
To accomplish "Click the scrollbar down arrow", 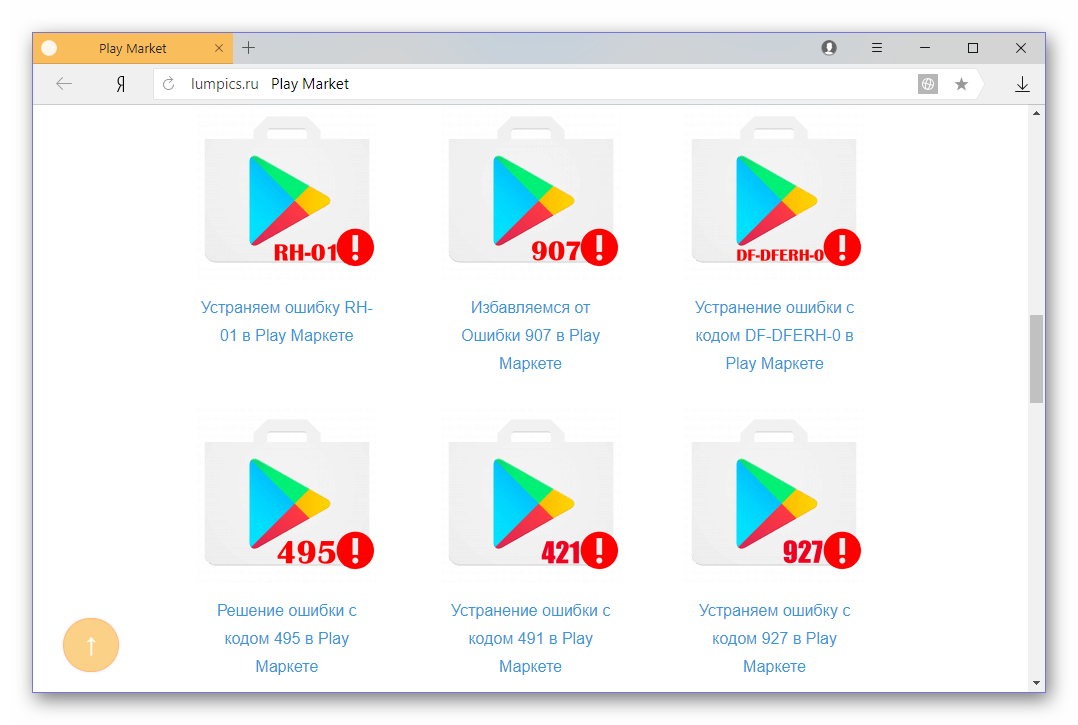I will (x=1036, y=683).
